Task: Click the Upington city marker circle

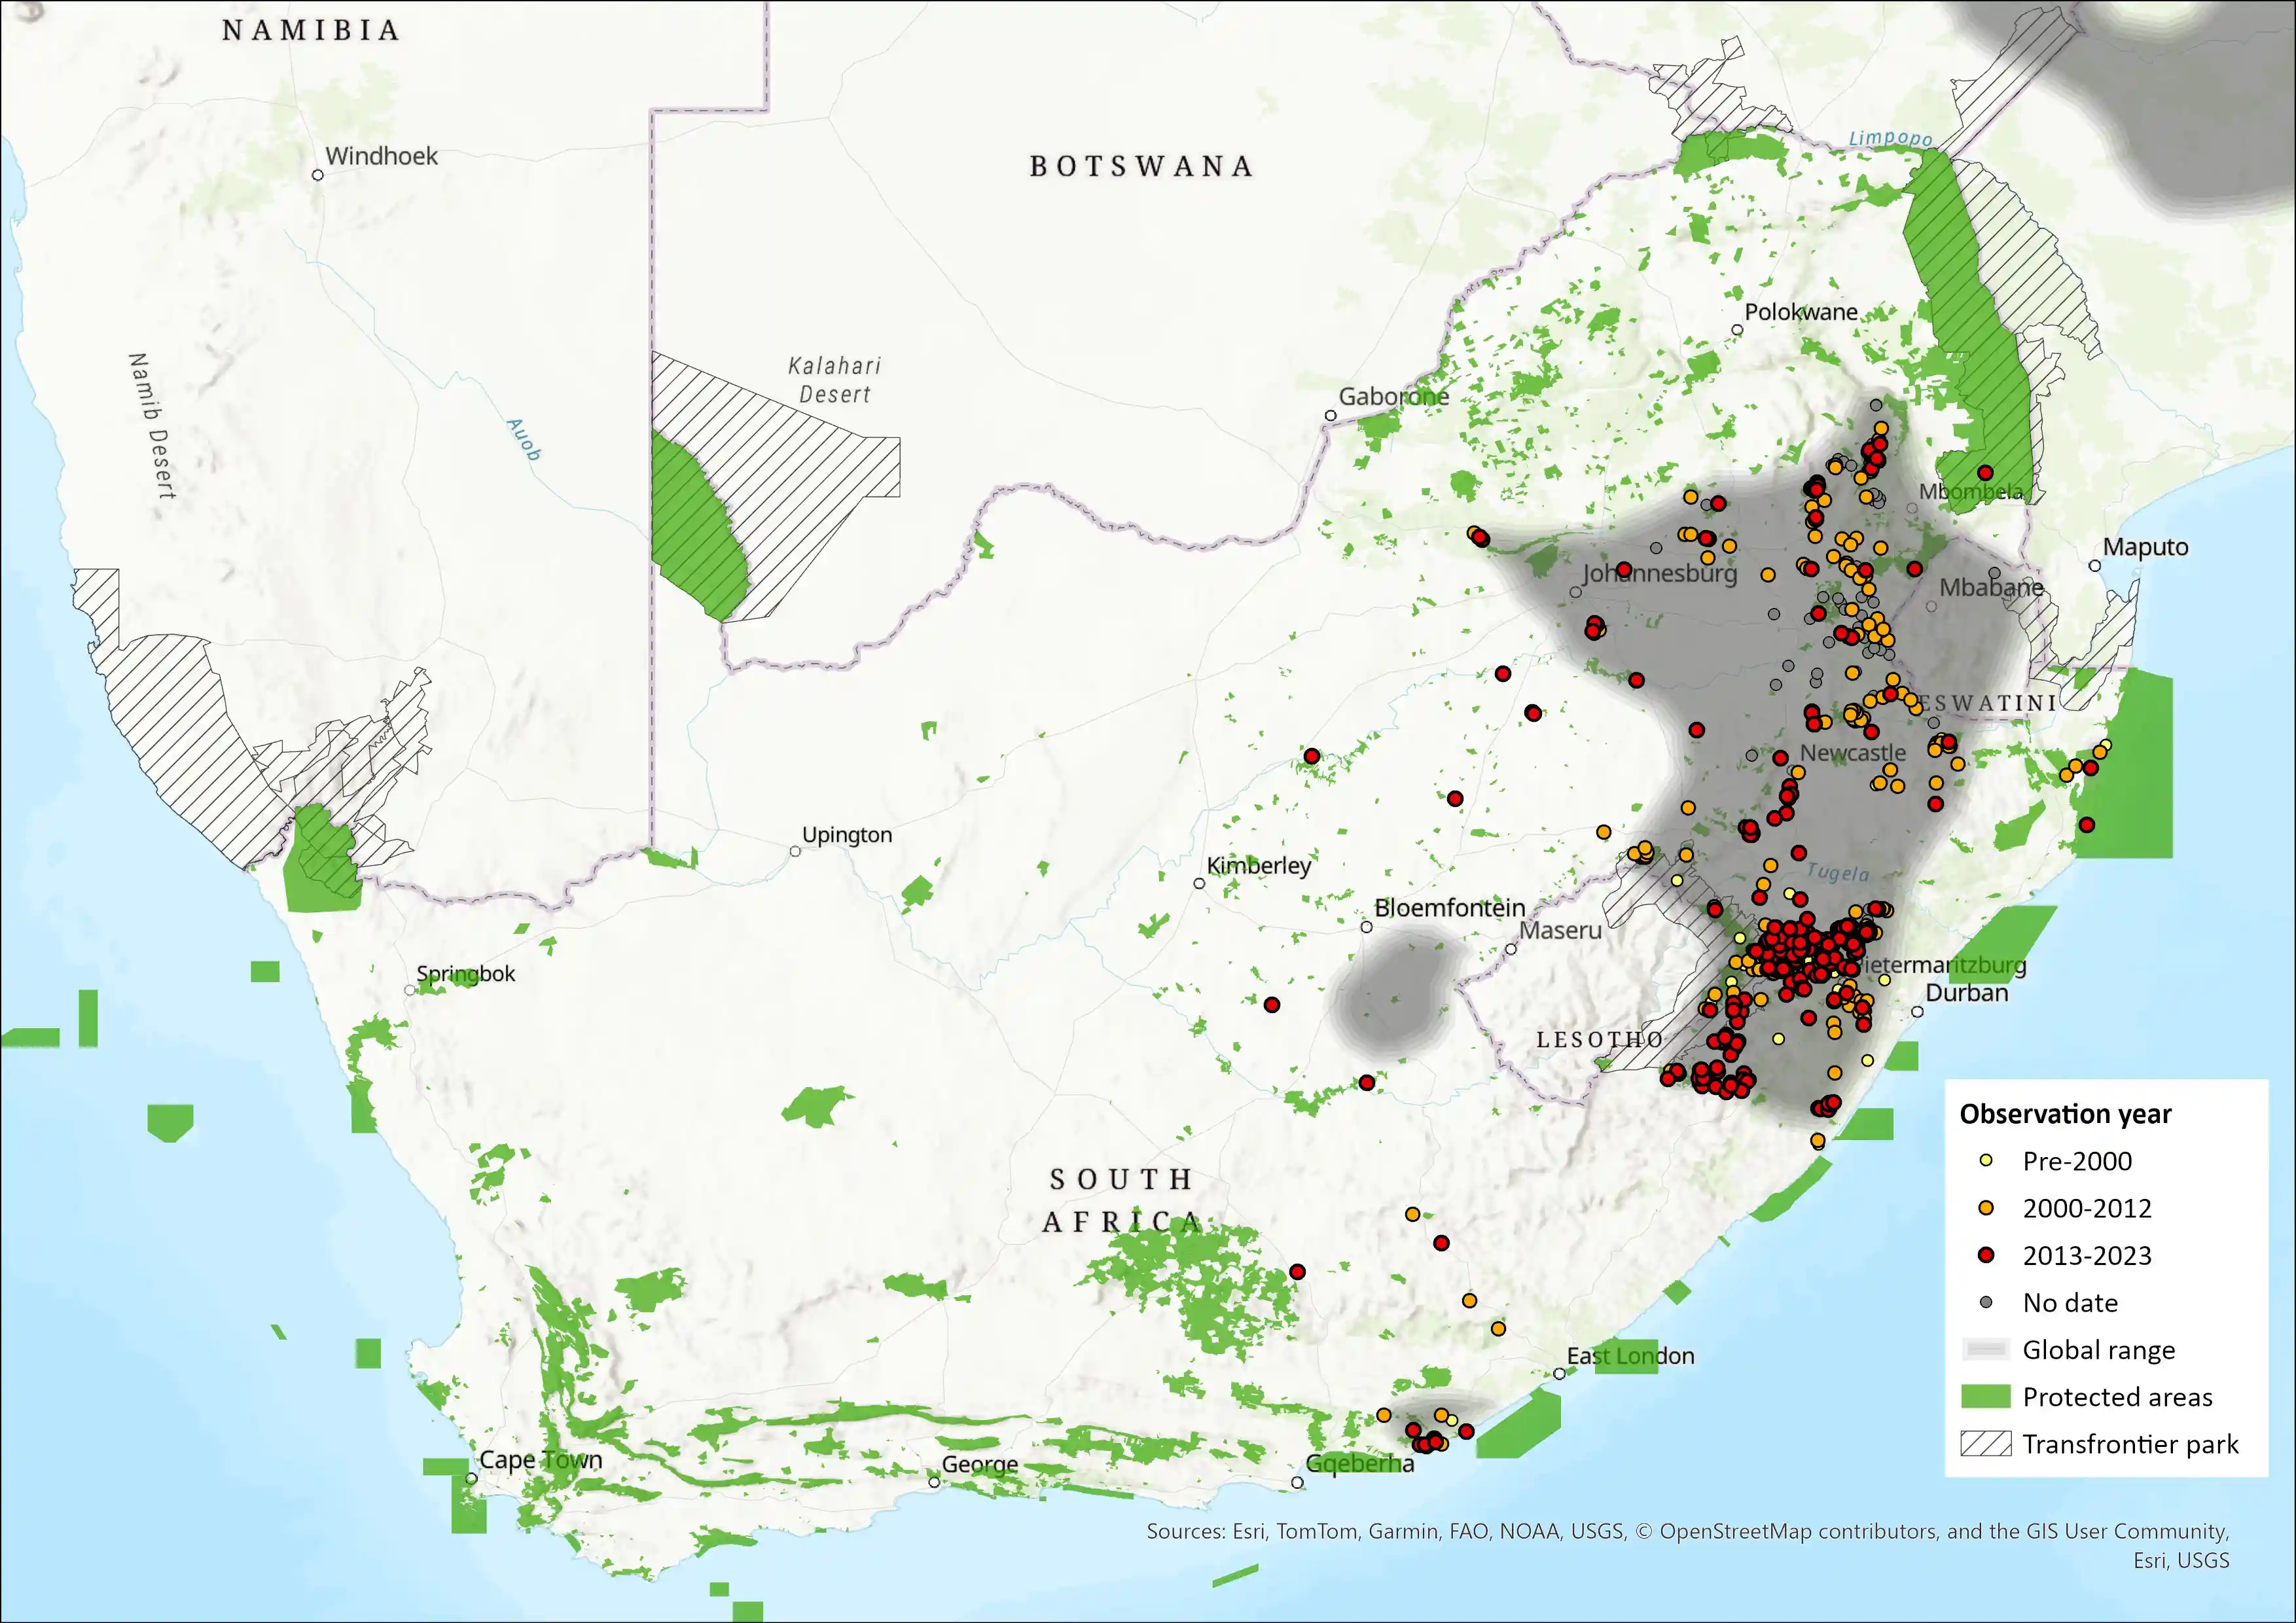Action: [795, 852]
